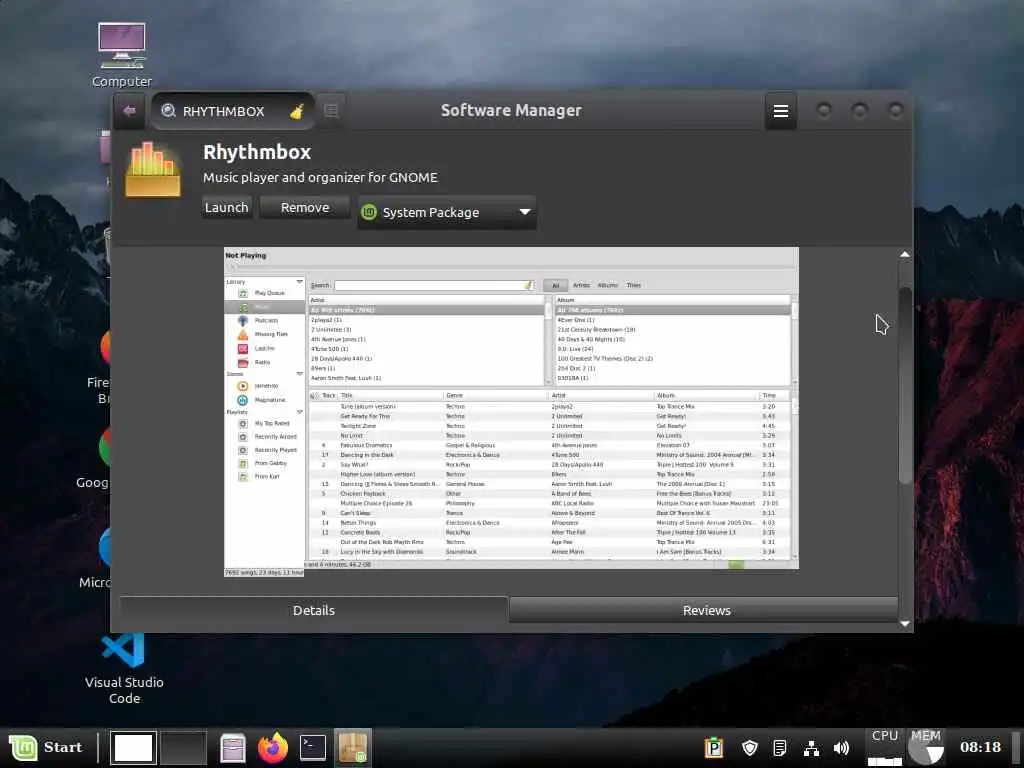Open the file manager from the taskbar
The height and width of the screenshot is (768, 1024).
click(232, 748)
